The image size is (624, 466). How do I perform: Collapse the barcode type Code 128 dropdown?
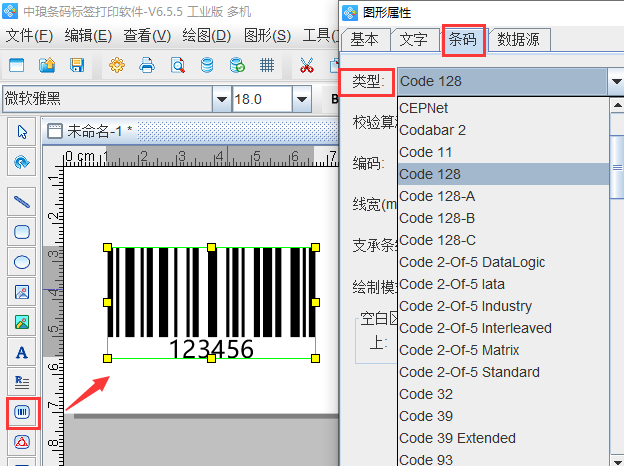tap(613, 81)
